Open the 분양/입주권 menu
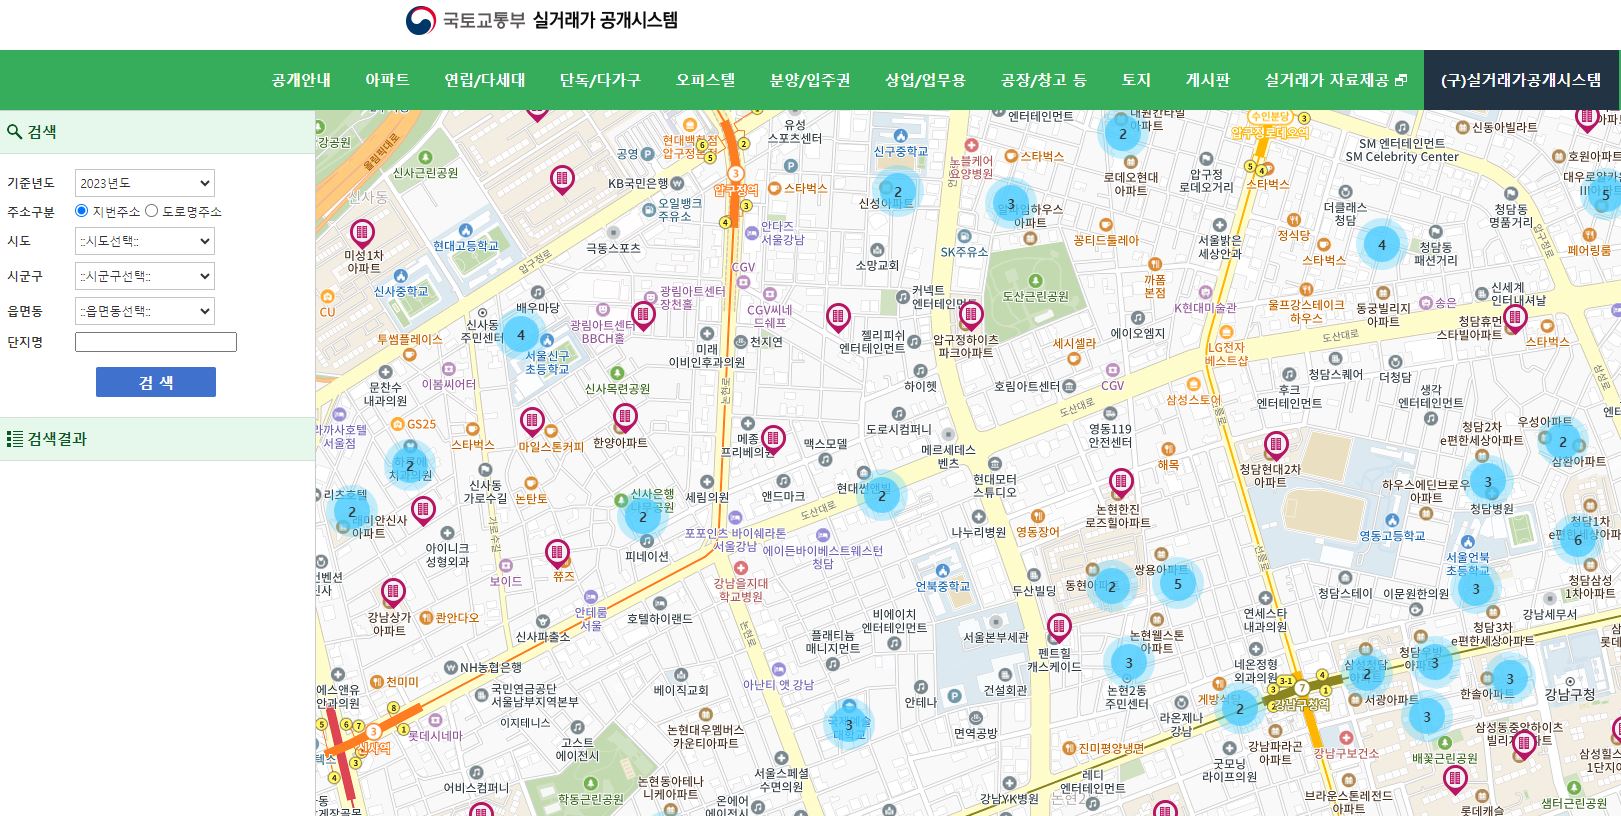This screenshot has height=816, width=1621. [x=810, y=80]
